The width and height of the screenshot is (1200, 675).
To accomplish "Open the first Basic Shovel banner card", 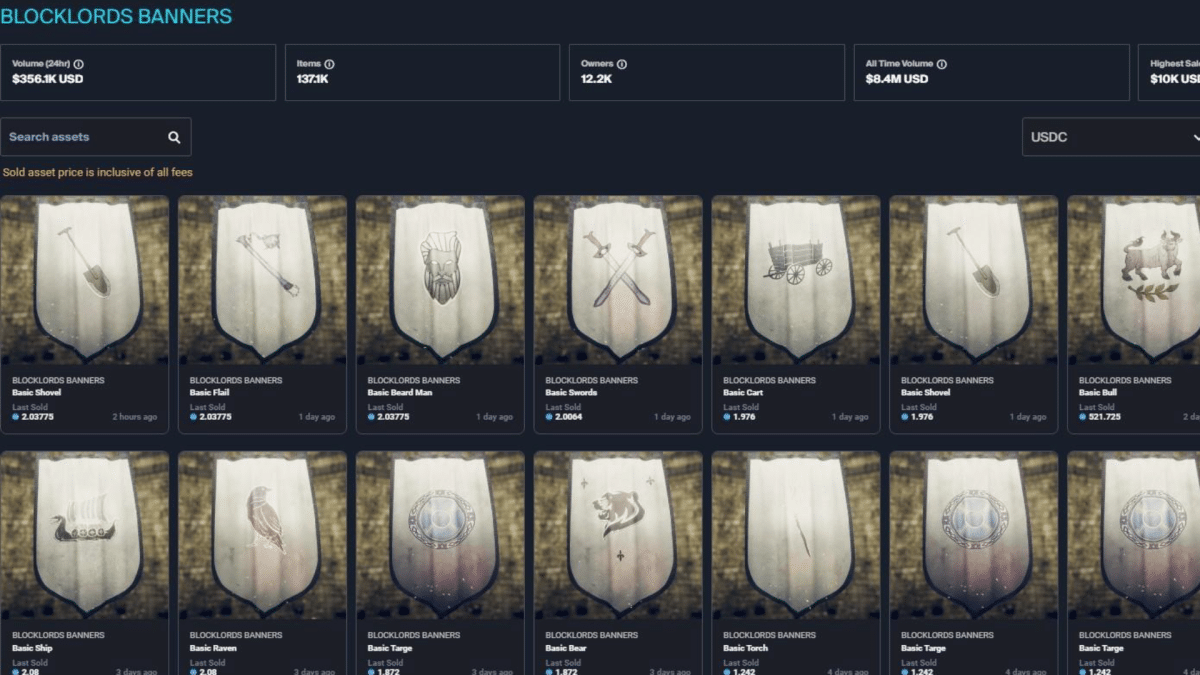I will click(x=84, y=315).
